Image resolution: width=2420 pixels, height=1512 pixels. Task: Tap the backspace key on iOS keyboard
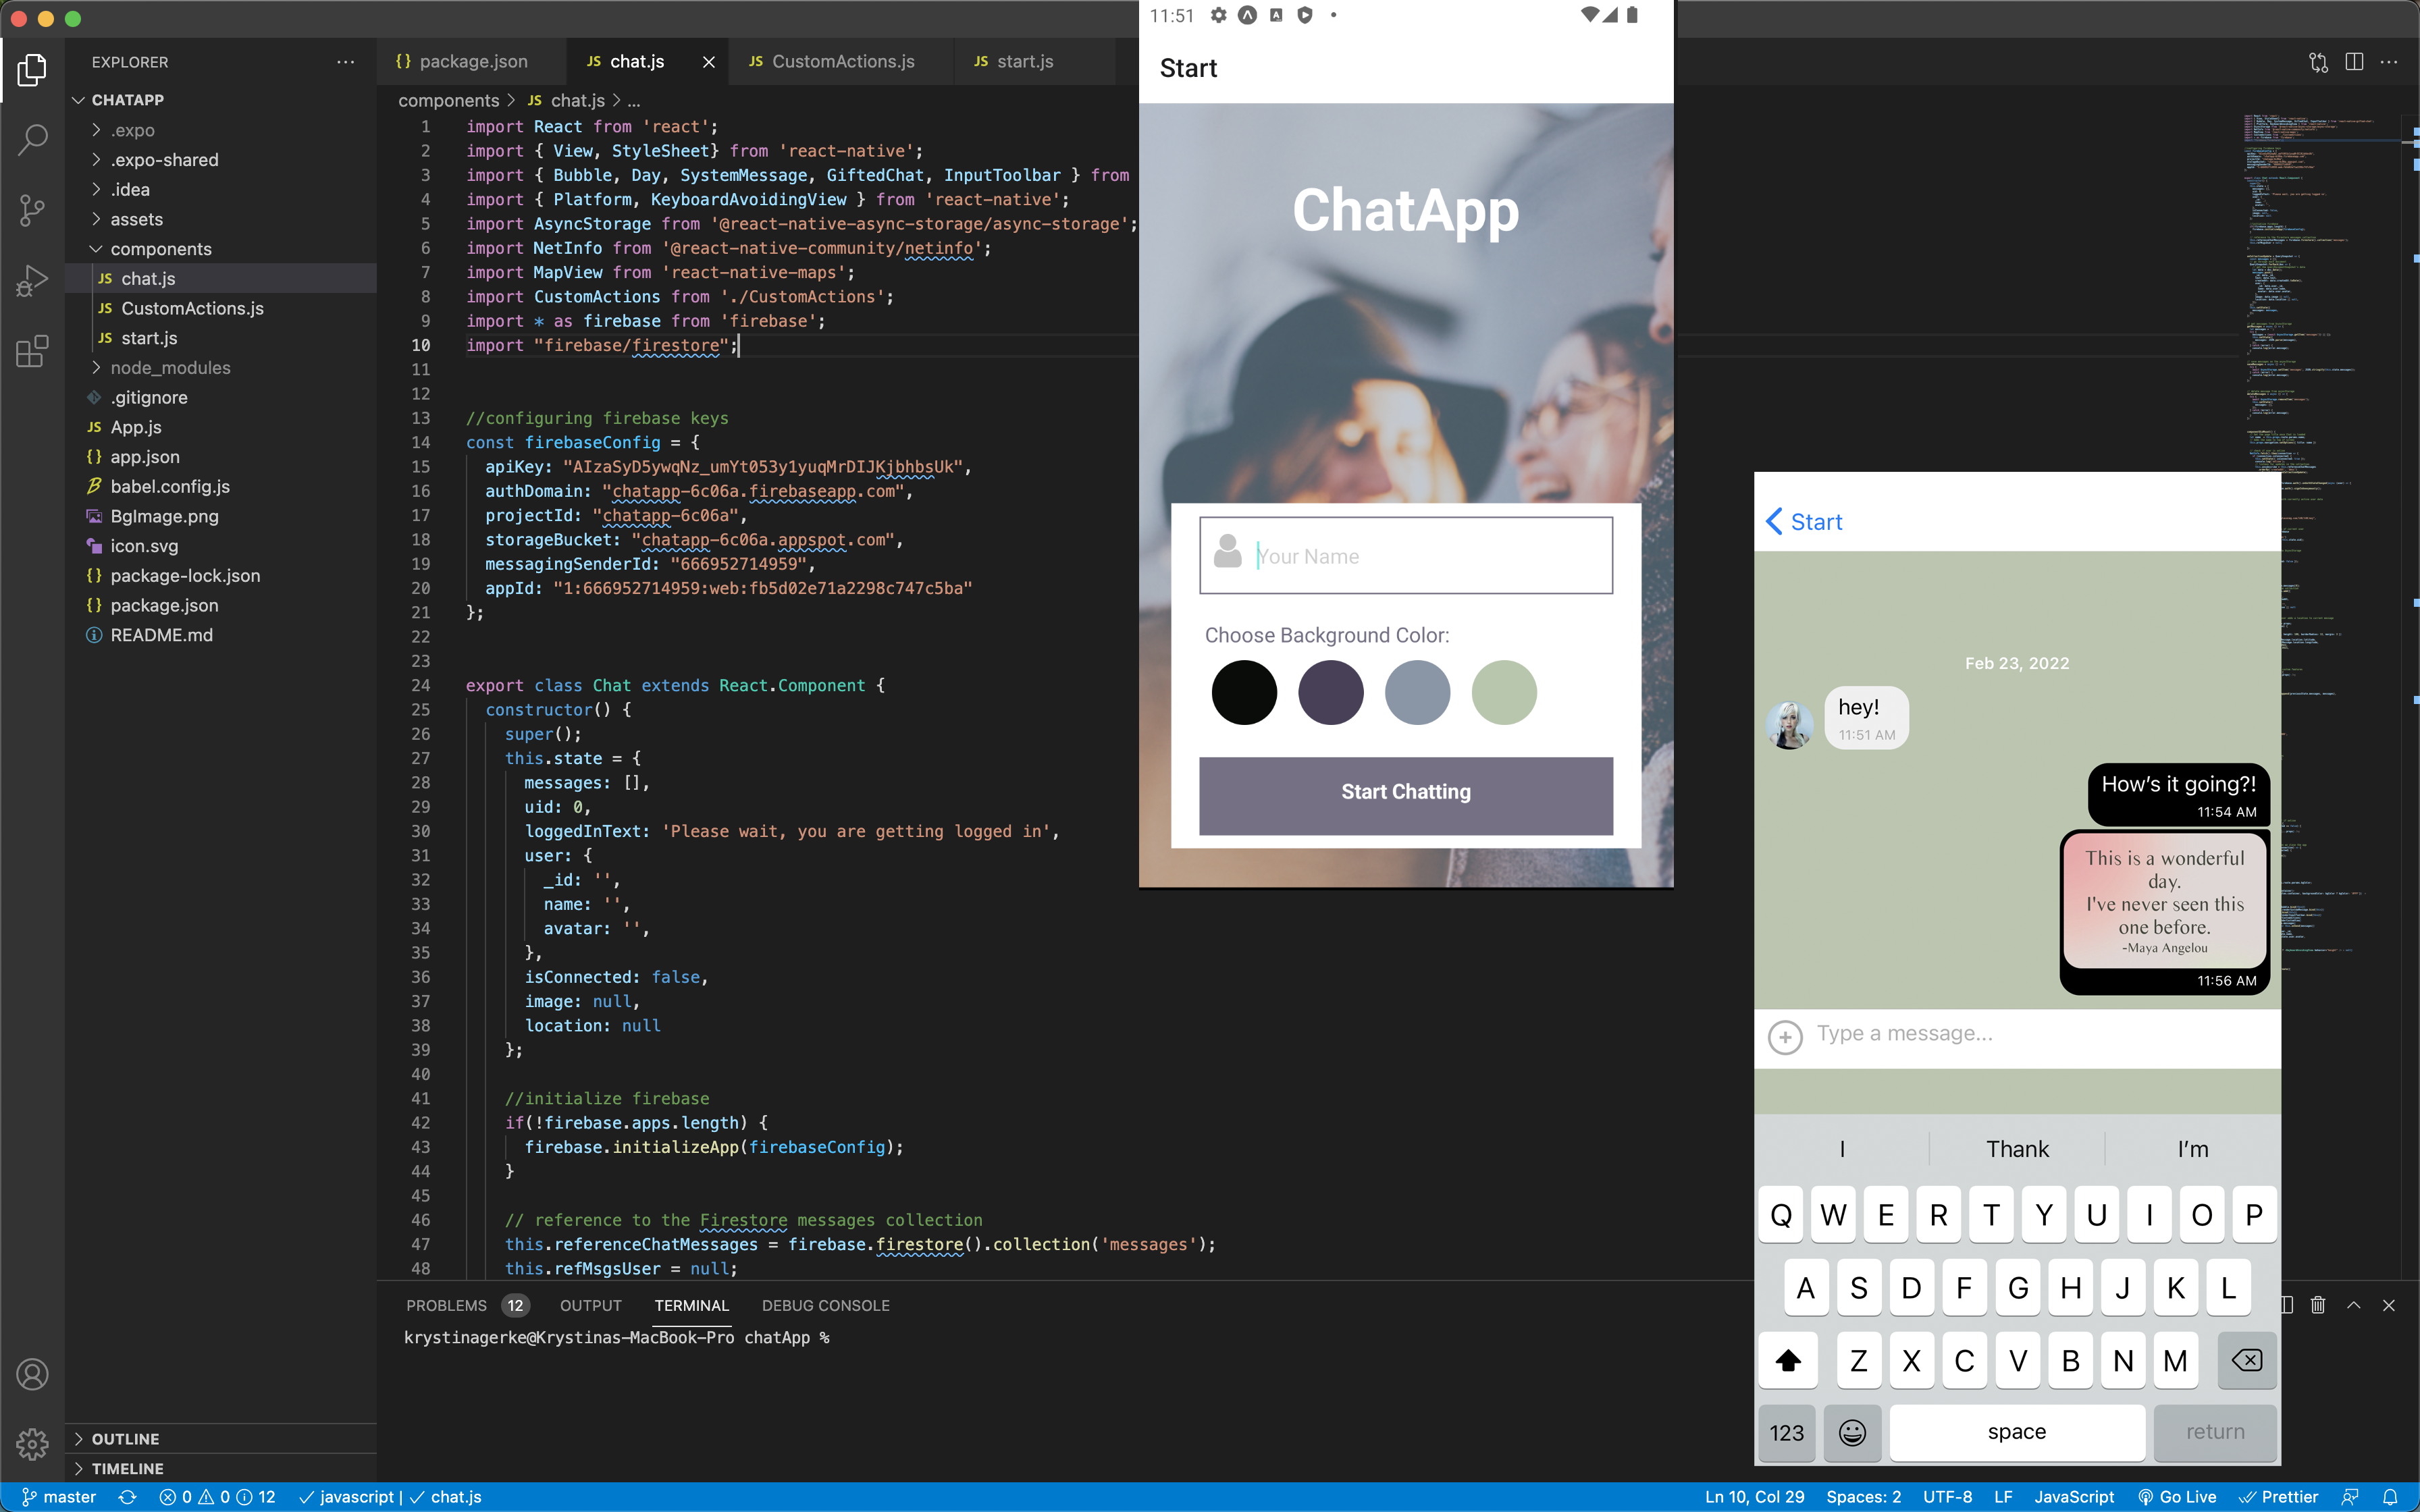tap(2247, 1360)
